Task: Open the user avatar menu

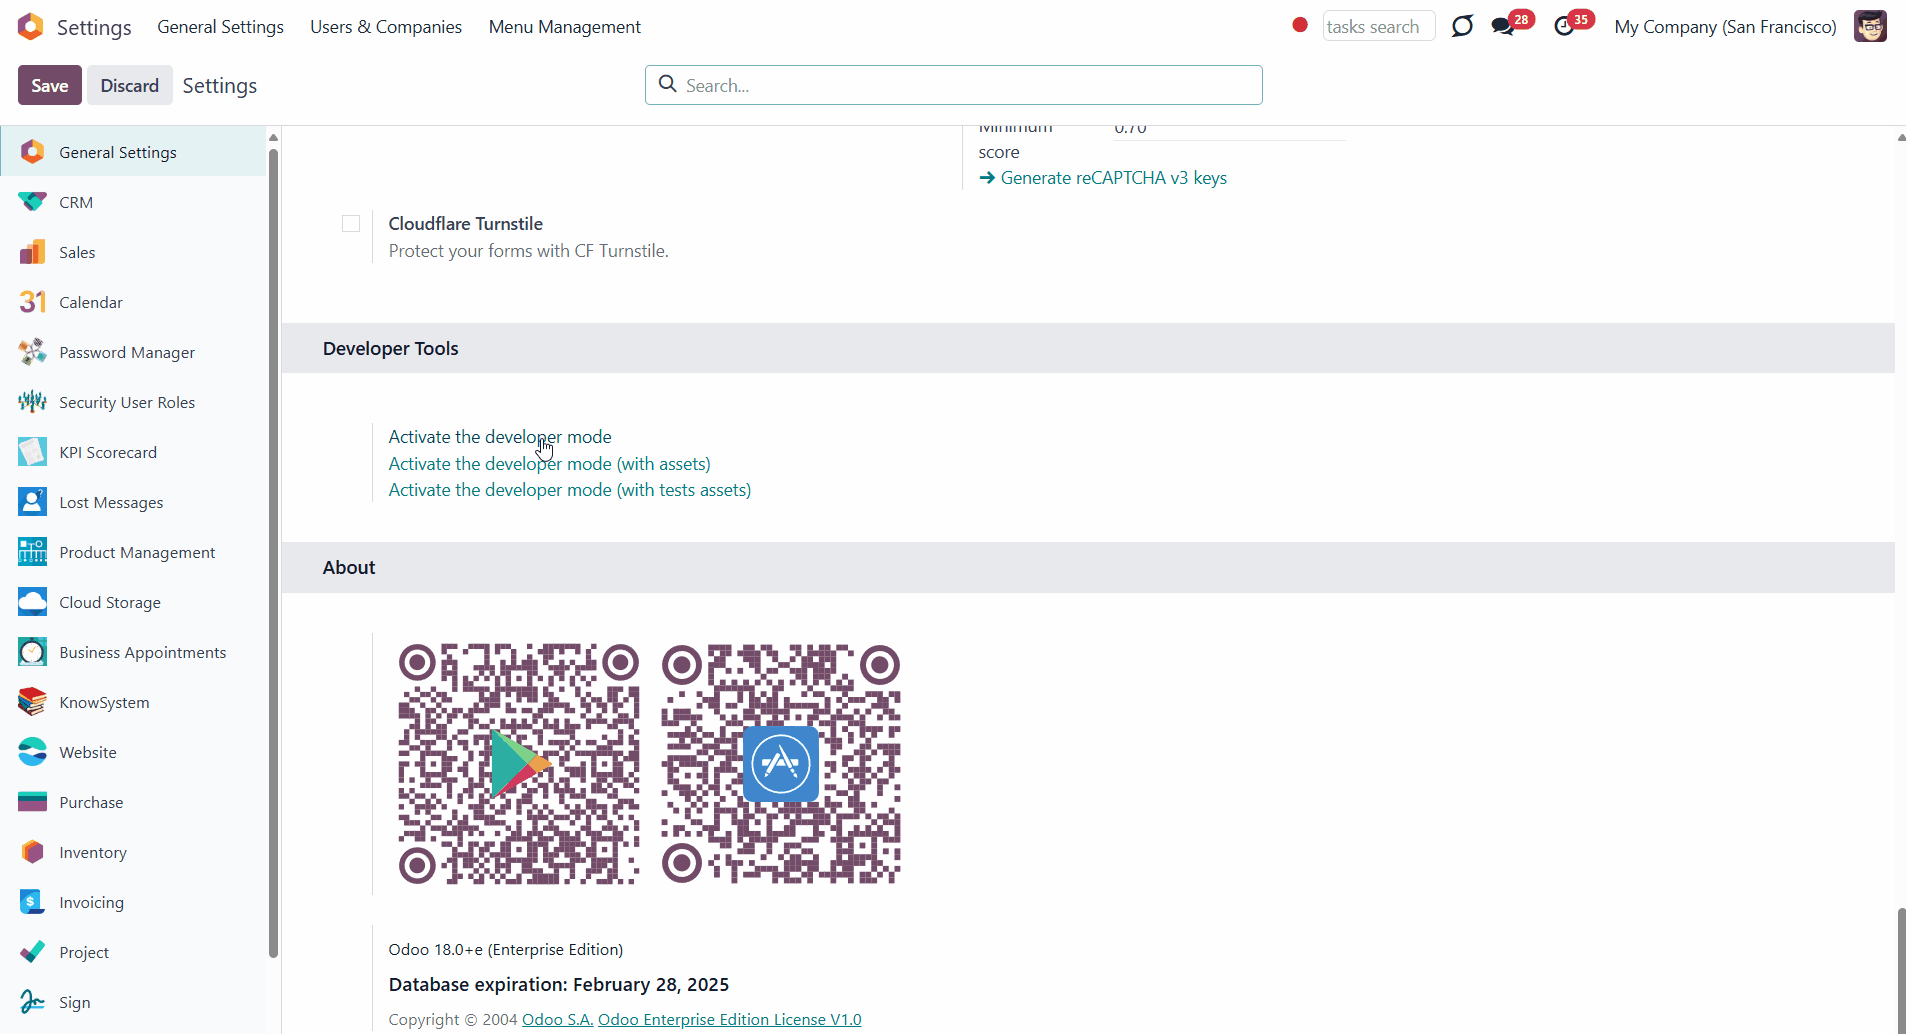Action: click(1870, 26)
